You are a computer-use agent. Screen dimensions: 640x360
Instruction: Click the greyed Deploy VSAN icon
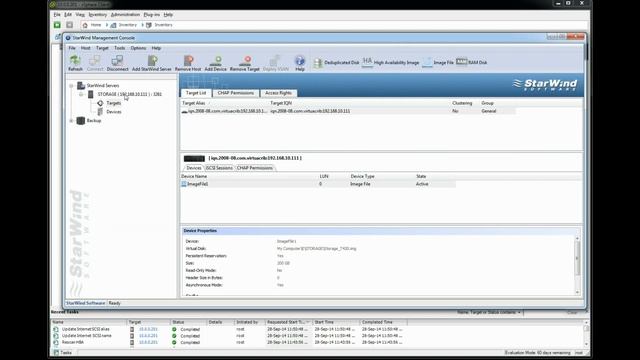(275, 60)
